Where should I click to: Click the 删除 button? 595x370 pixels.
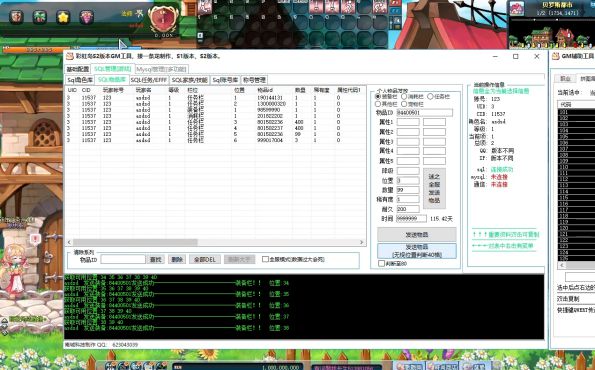177,260
